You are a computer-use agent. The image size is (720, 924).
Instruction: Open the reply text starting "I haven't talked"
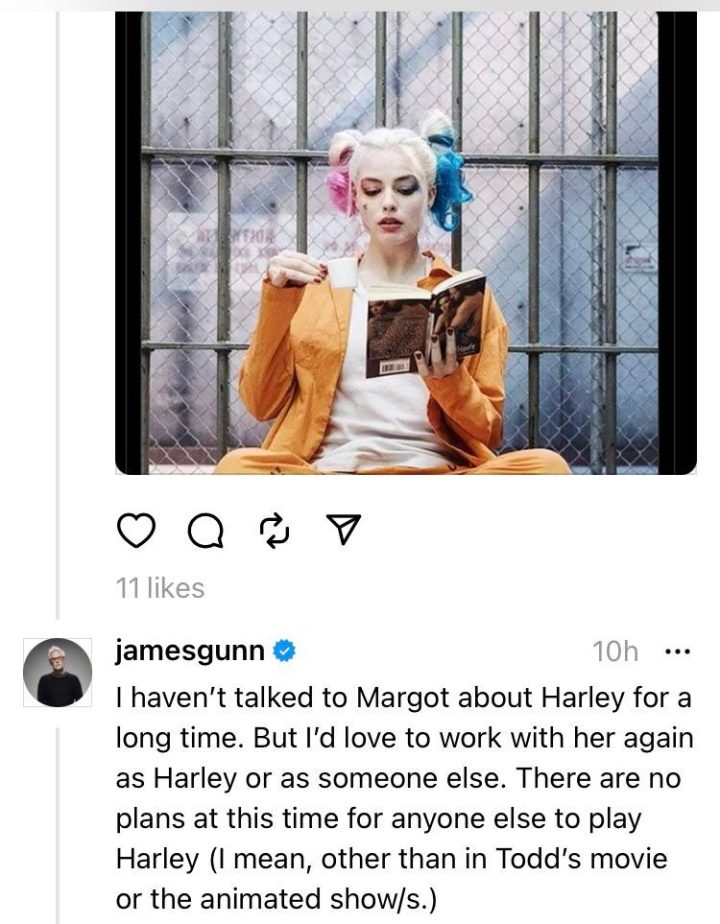coord(404,798)
